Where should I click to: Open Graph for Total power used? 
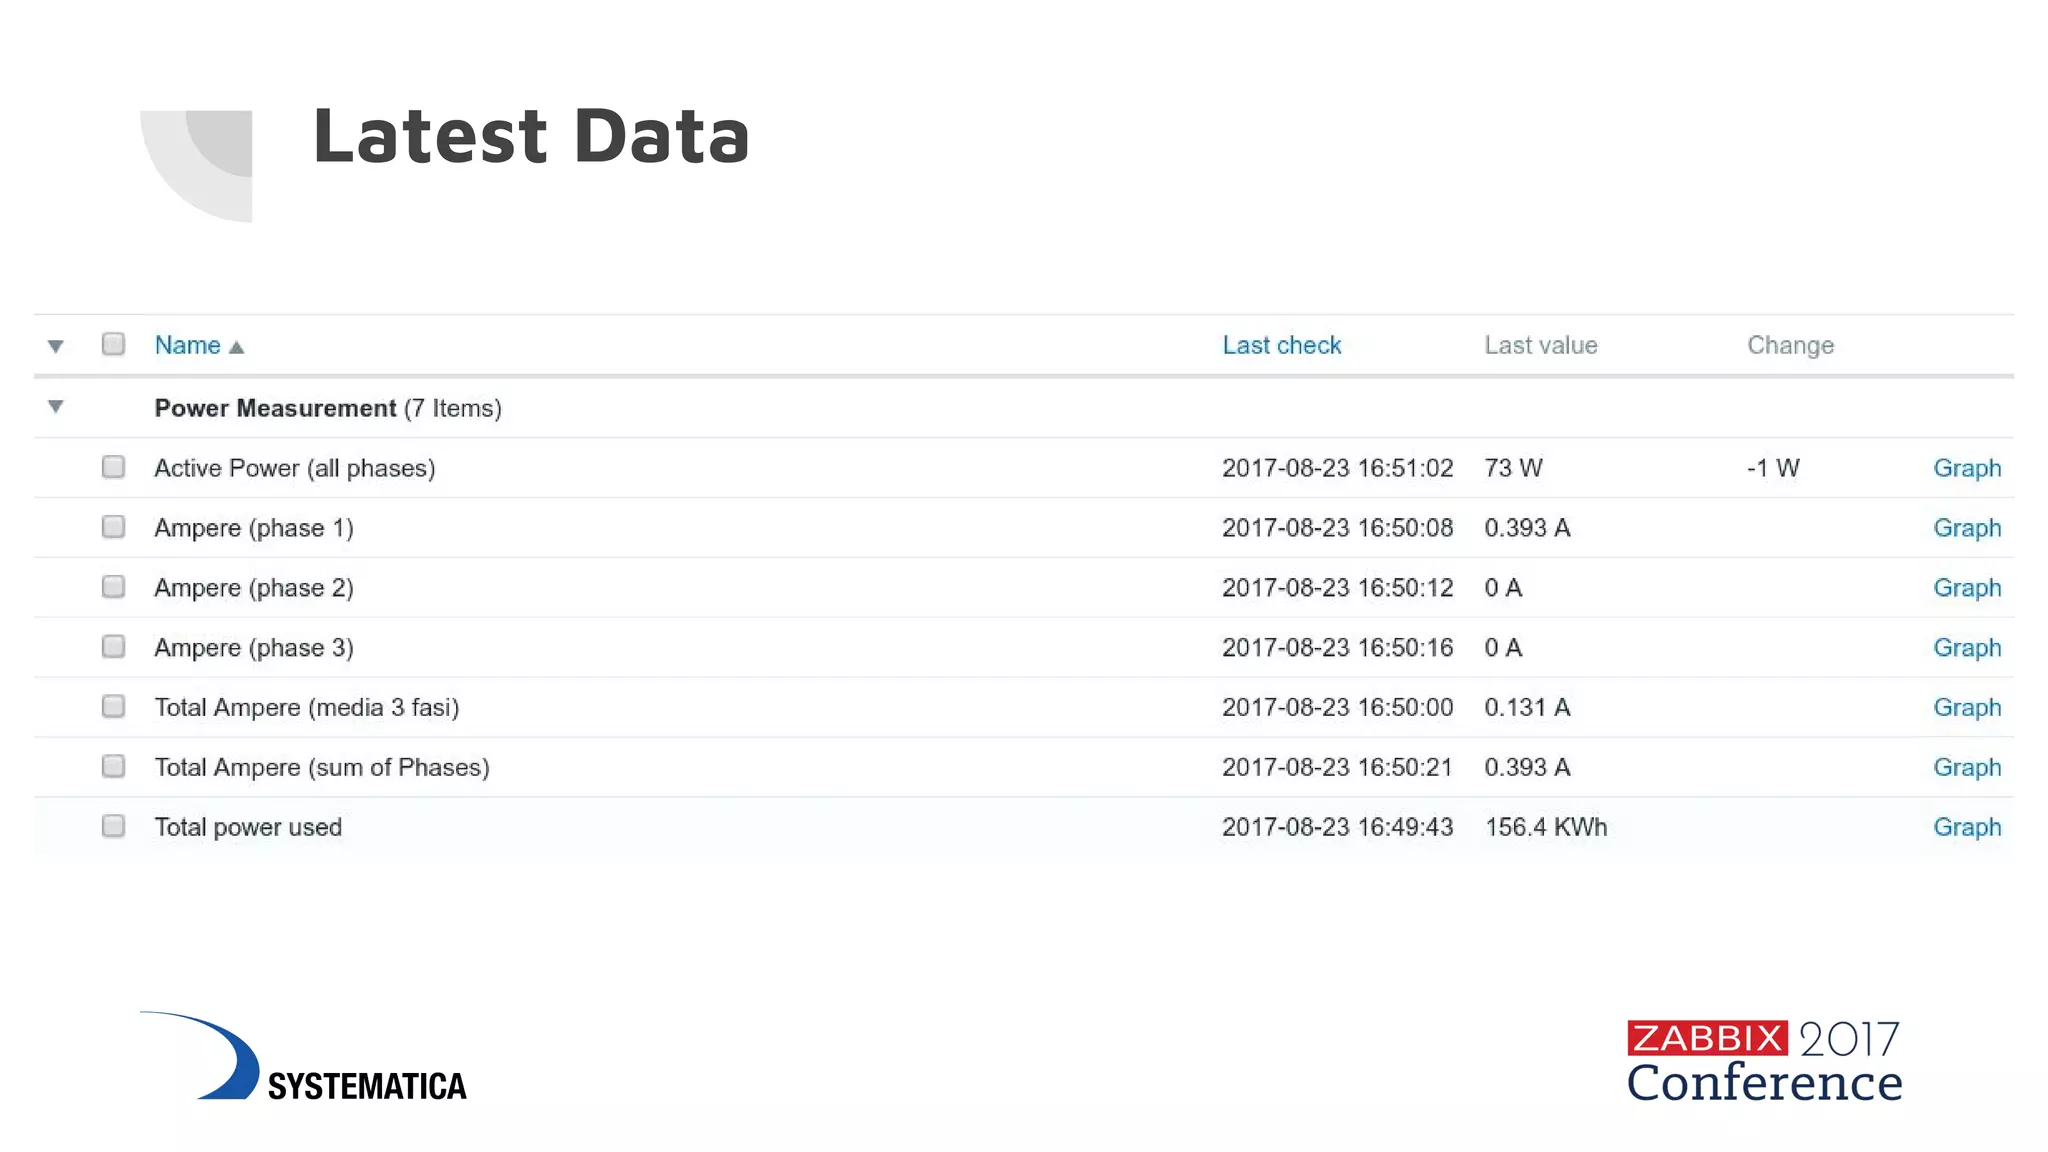click(x=1967, y=828)
